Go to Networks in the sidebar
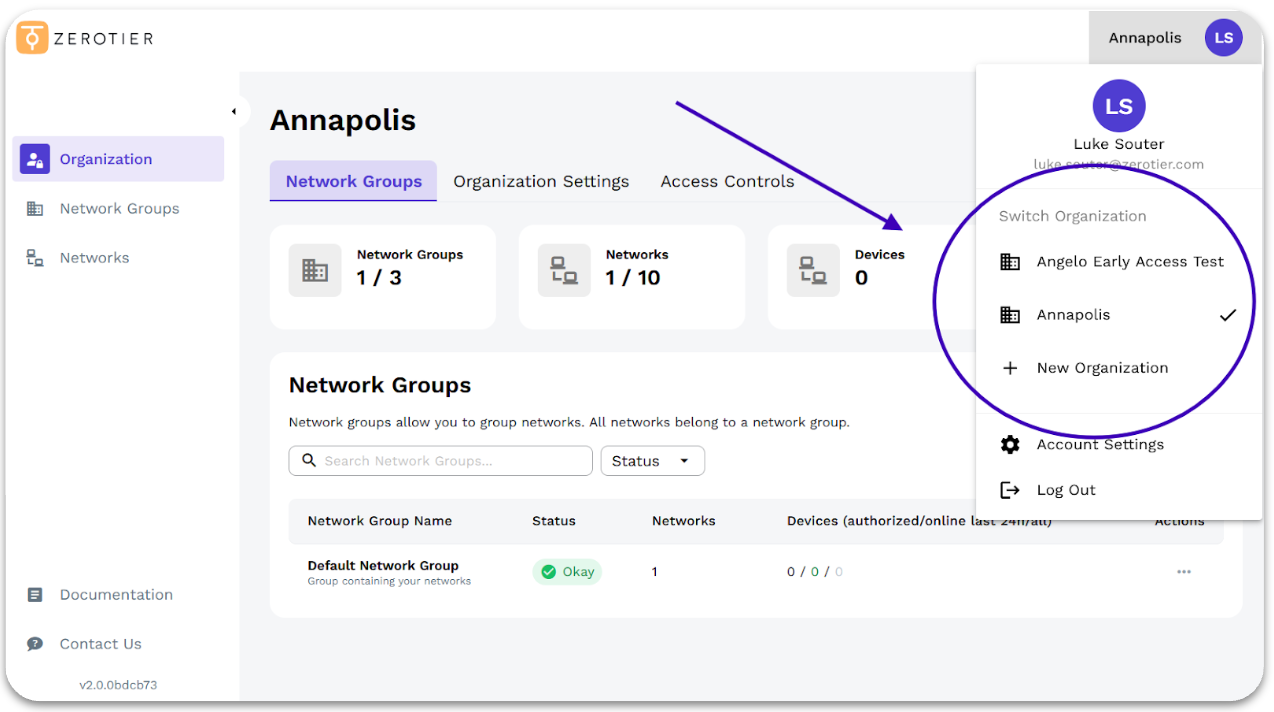1274x712 pixels. coord(94,258)
